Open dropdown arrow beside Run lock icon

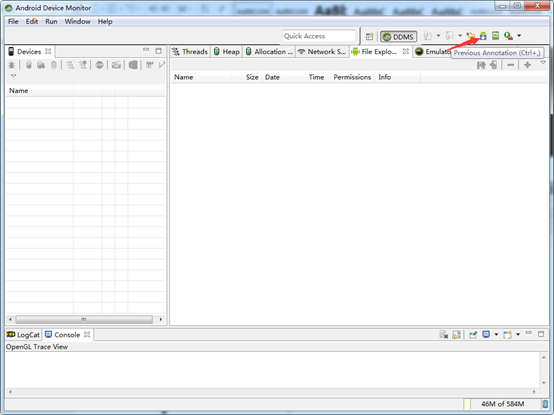(x=519, y=35)
